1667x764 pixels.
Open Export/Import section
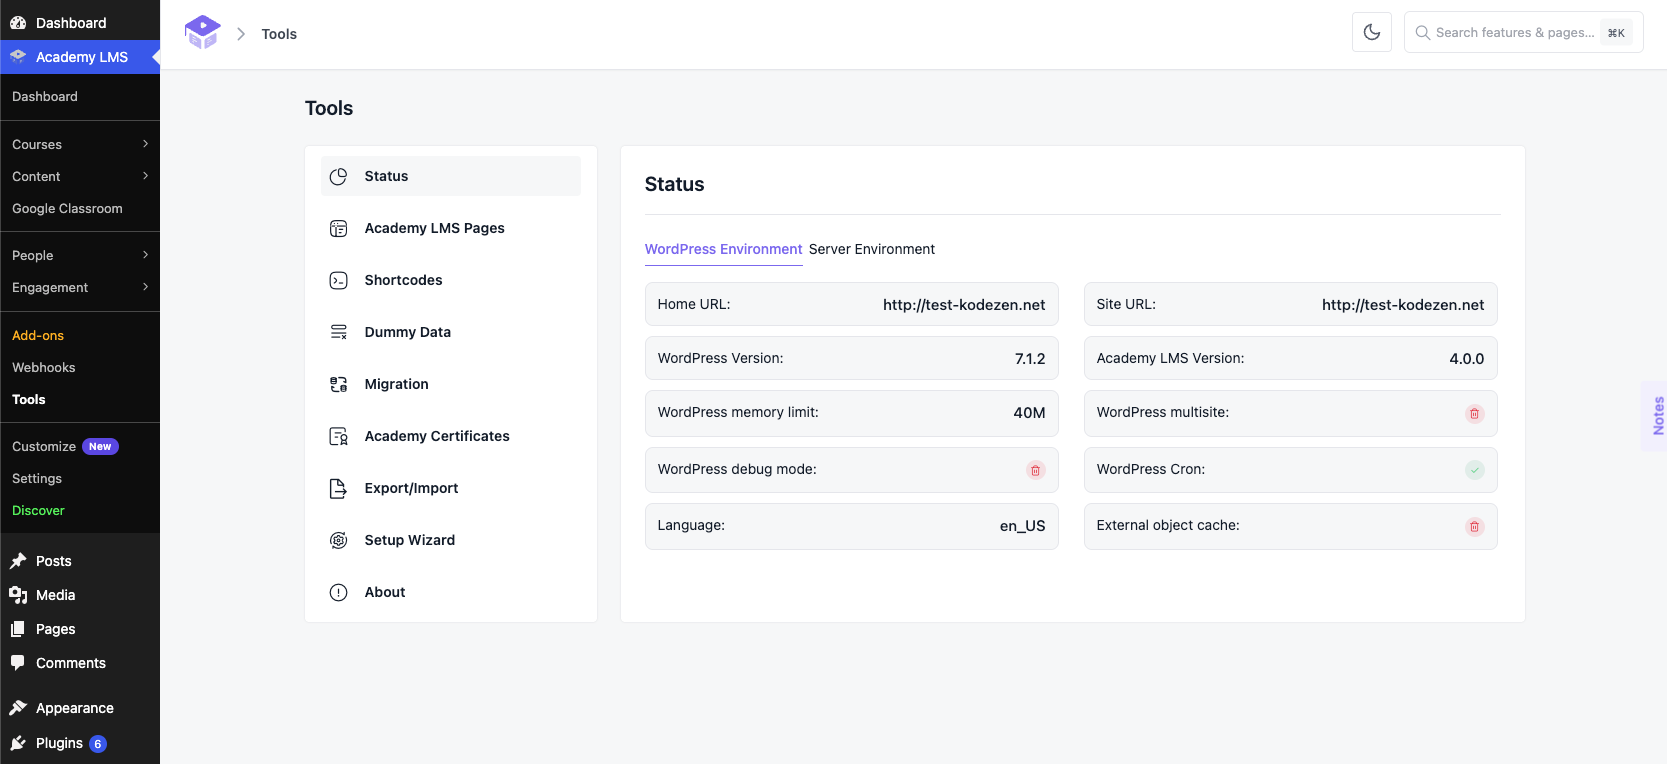(x=451, y=488)
